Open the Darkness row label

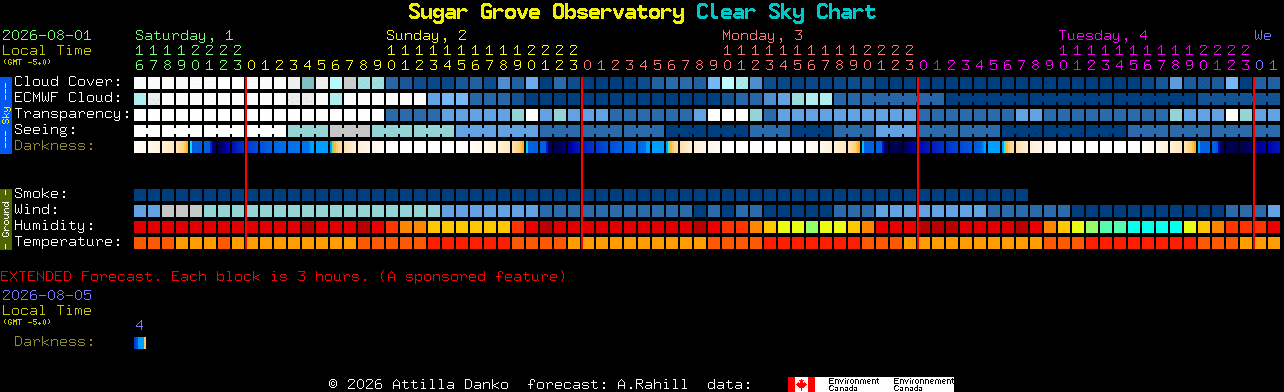pos(54,146)
